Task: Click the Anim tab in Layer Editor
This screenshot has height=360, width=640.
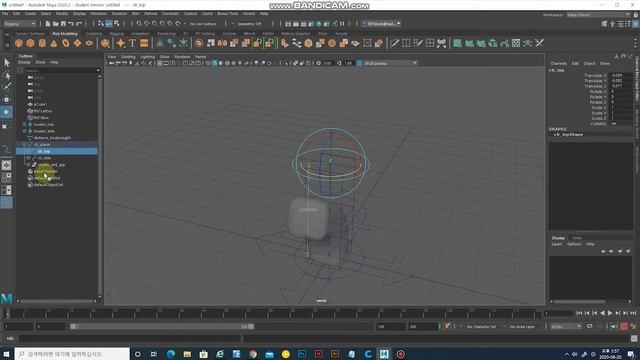Action: 577,238
